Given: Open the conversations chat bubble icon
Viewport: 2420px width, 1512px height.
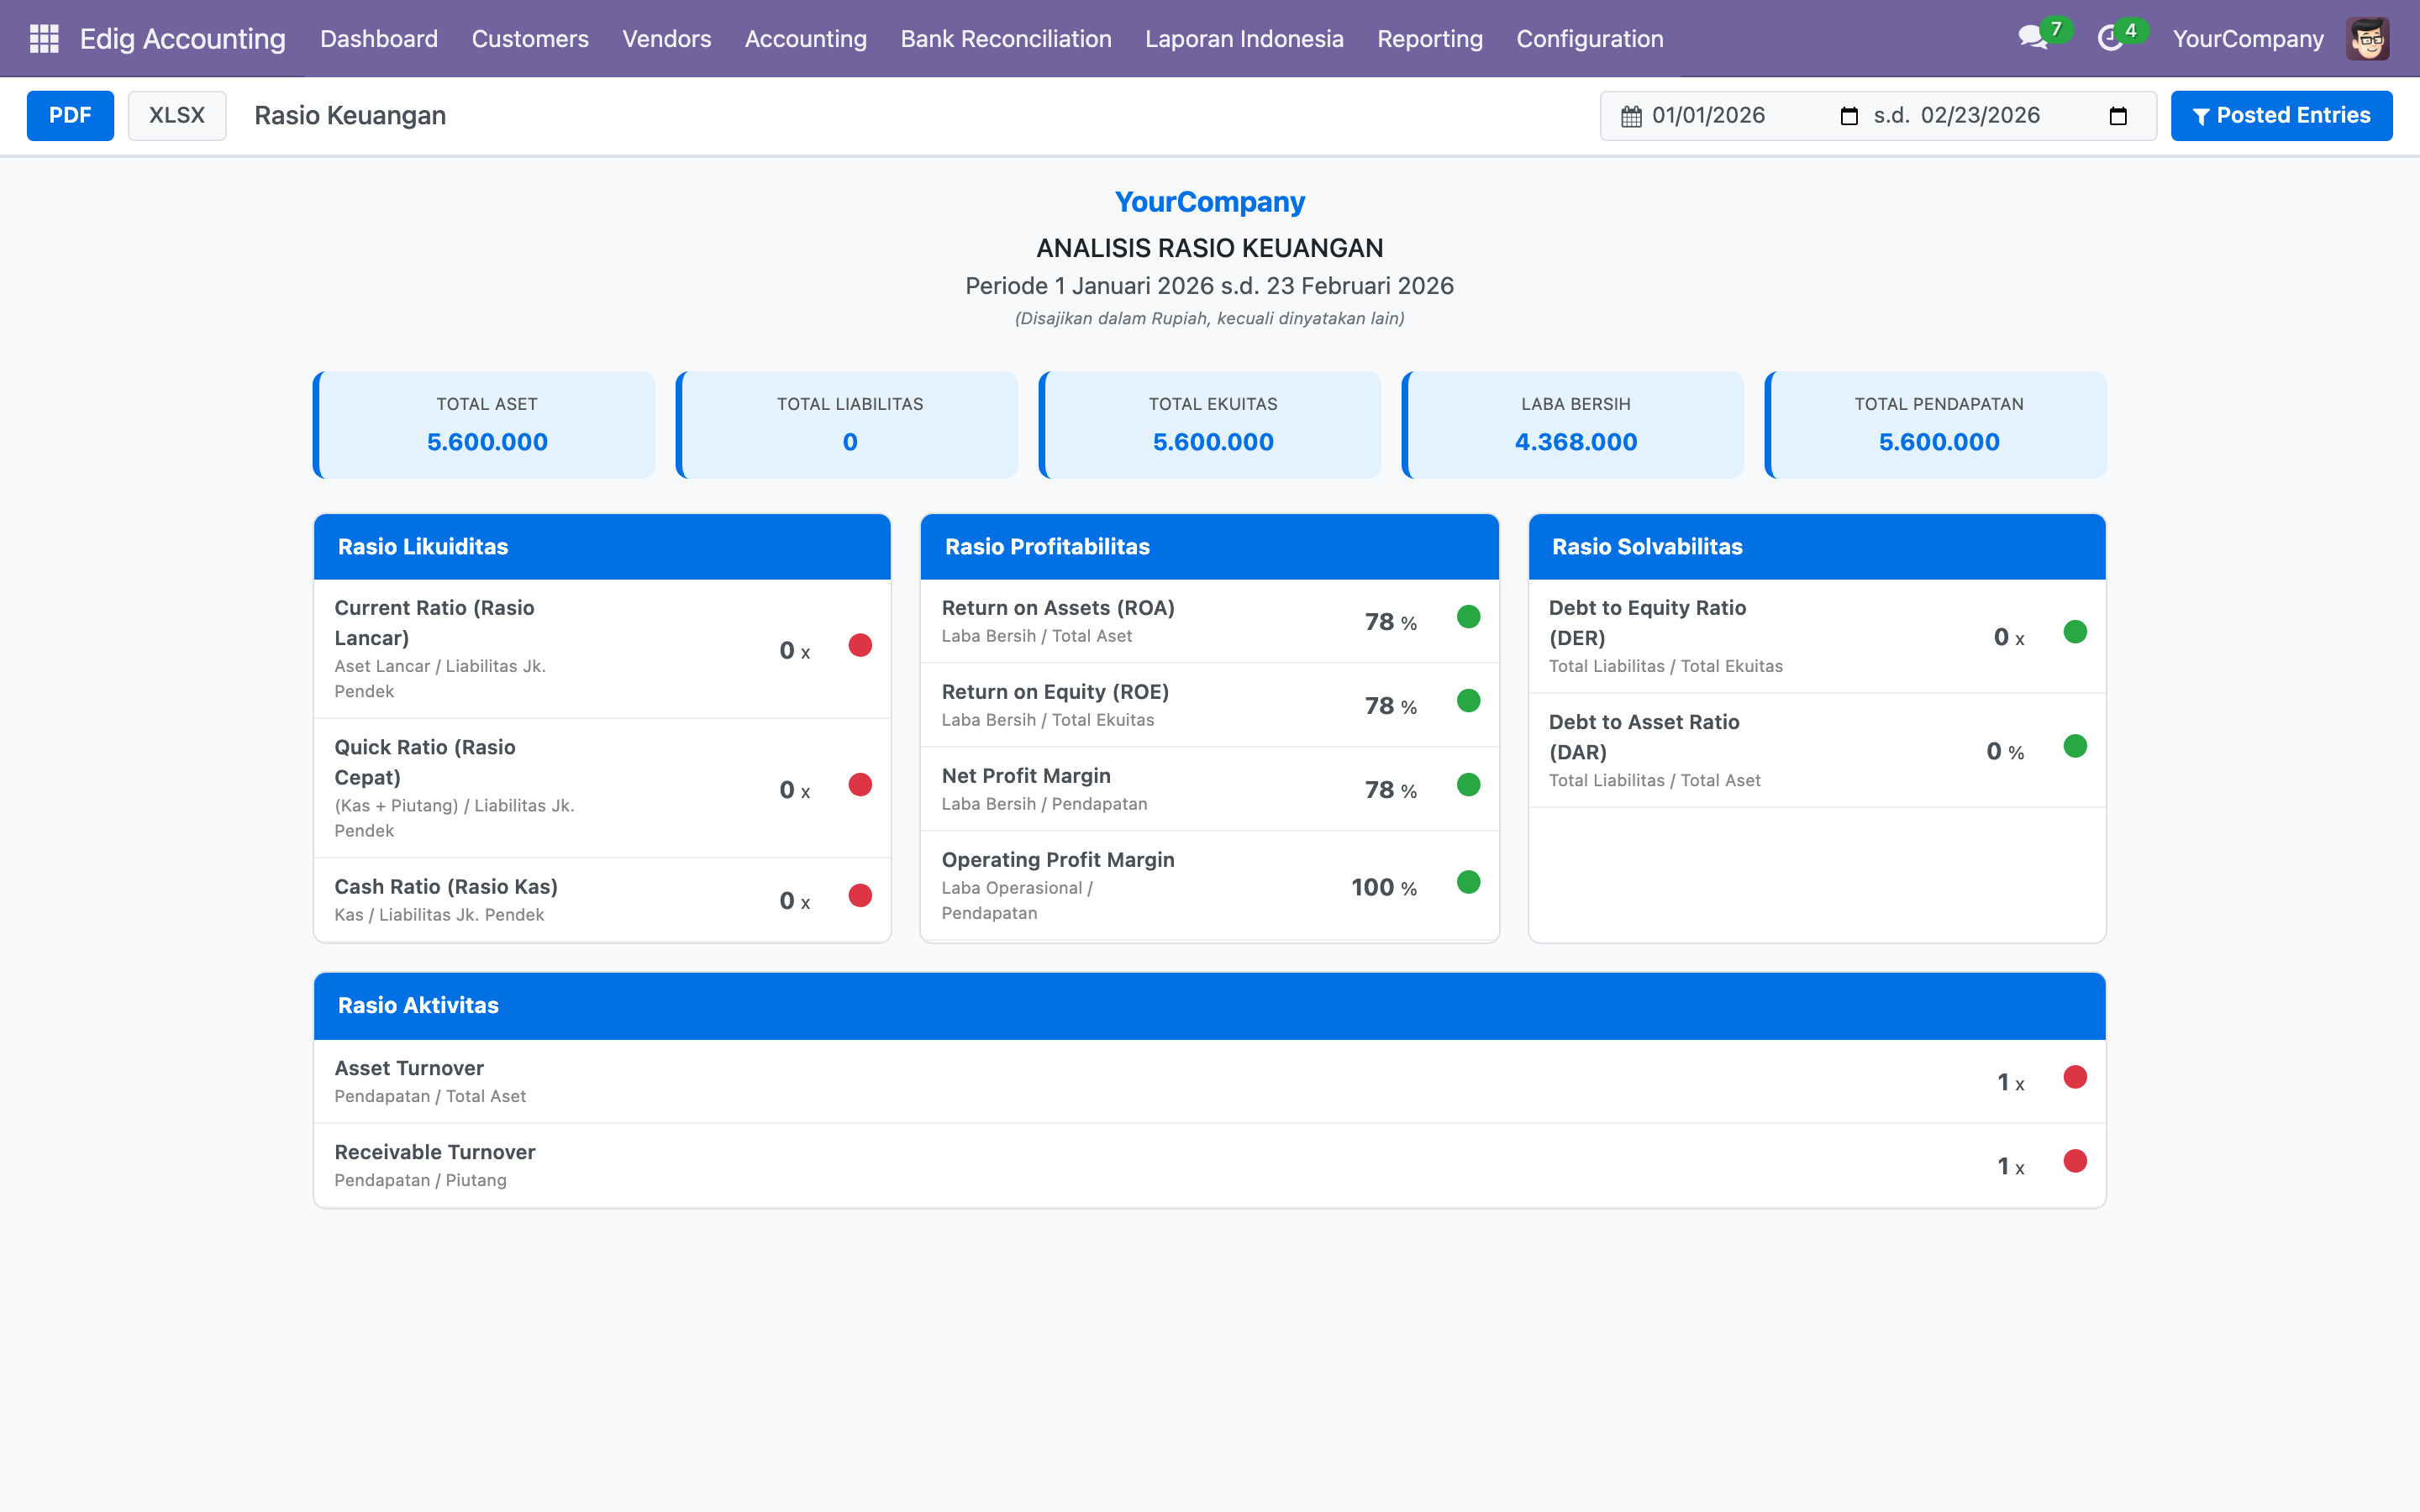Looking at the screenshot, I should (x=2031, y=38).
